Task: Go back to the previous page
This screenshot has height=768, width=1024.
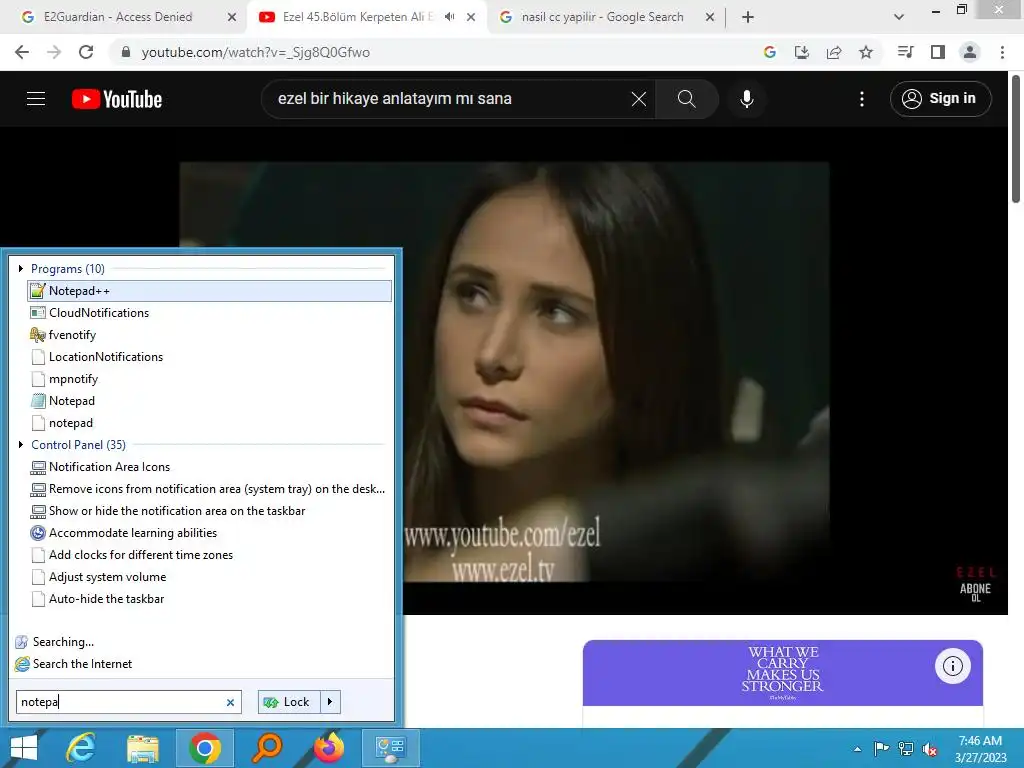Action: pyautogui.click(x=22, y=52)
